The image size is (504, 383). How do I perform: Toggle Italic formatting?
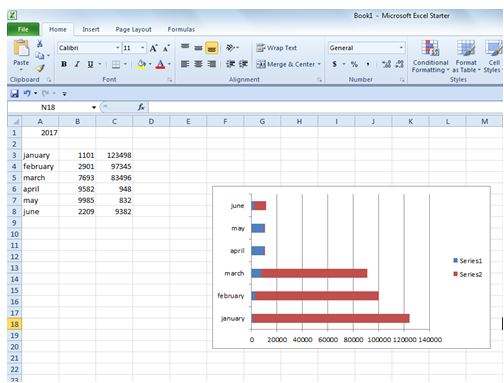(x=77, y=64)
